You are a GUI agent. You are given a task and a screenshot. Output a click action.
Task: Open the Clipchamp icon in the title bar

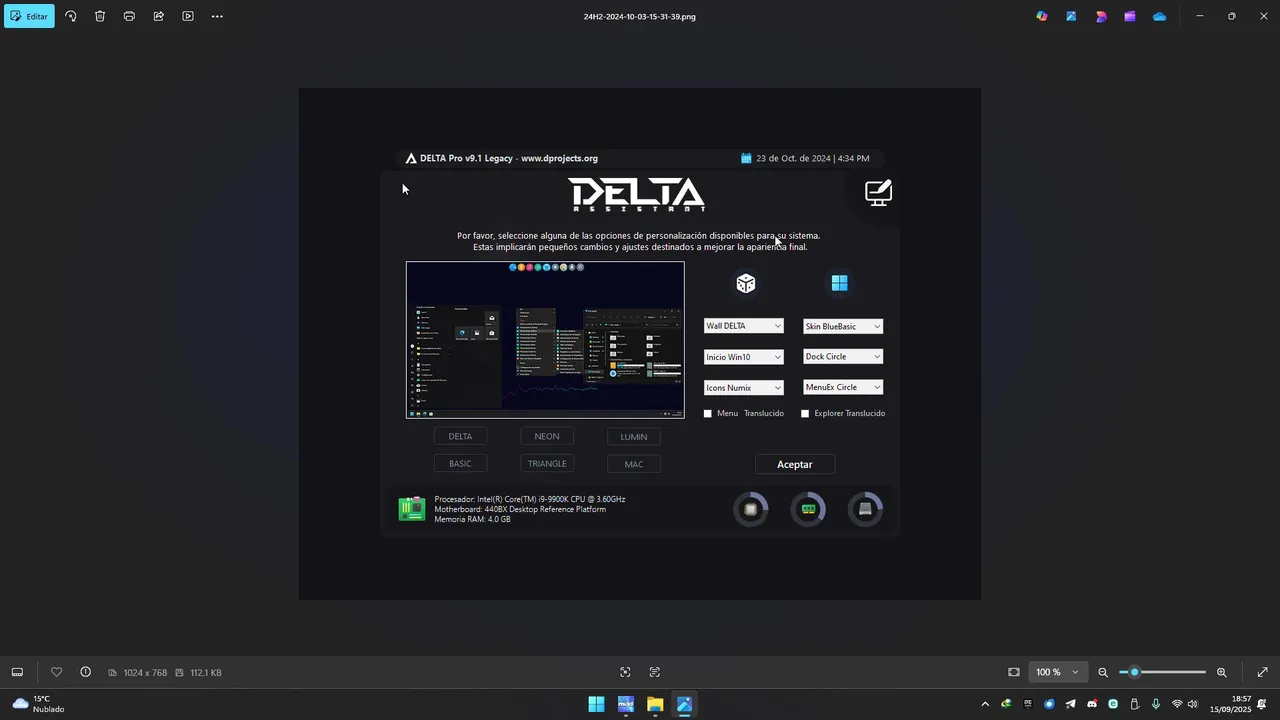coord(1130,16)
